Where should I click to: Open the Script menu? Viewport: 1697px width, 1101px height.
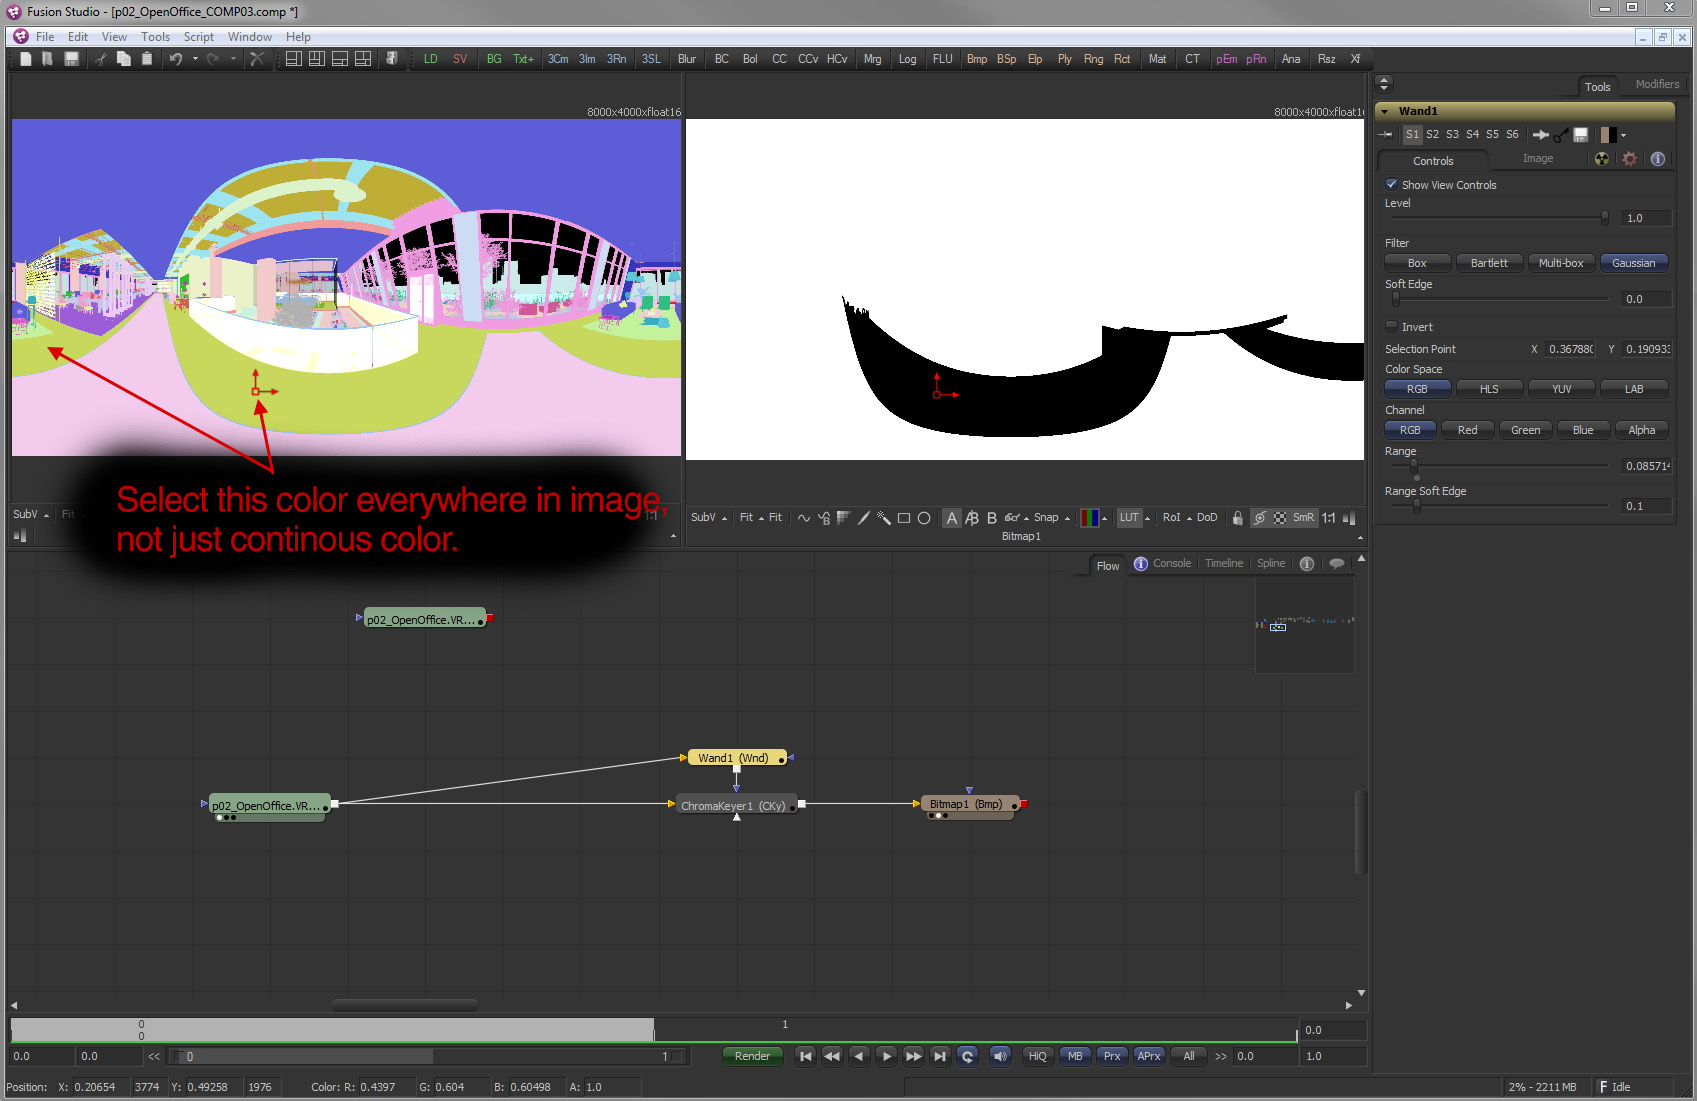[198, 37]
